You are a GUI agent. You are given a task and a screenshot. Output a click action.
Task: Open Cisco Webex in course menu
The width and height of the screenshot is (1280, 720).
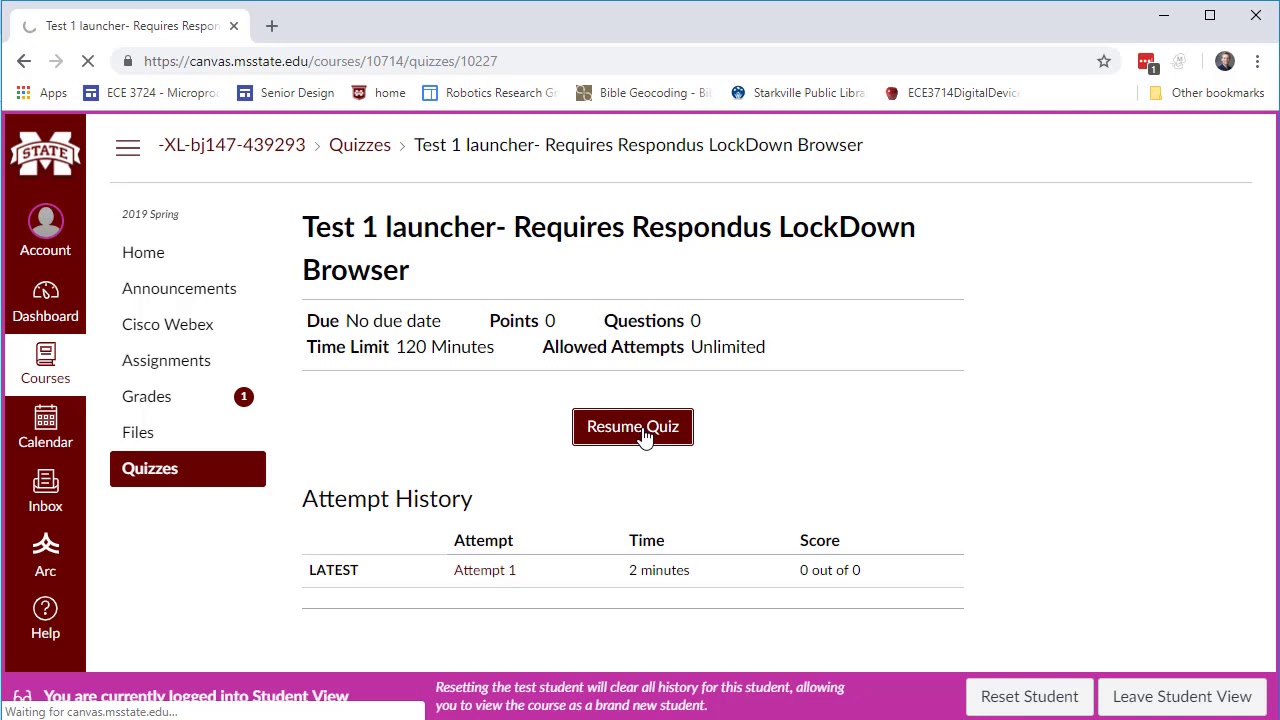(x=167, y=324)
